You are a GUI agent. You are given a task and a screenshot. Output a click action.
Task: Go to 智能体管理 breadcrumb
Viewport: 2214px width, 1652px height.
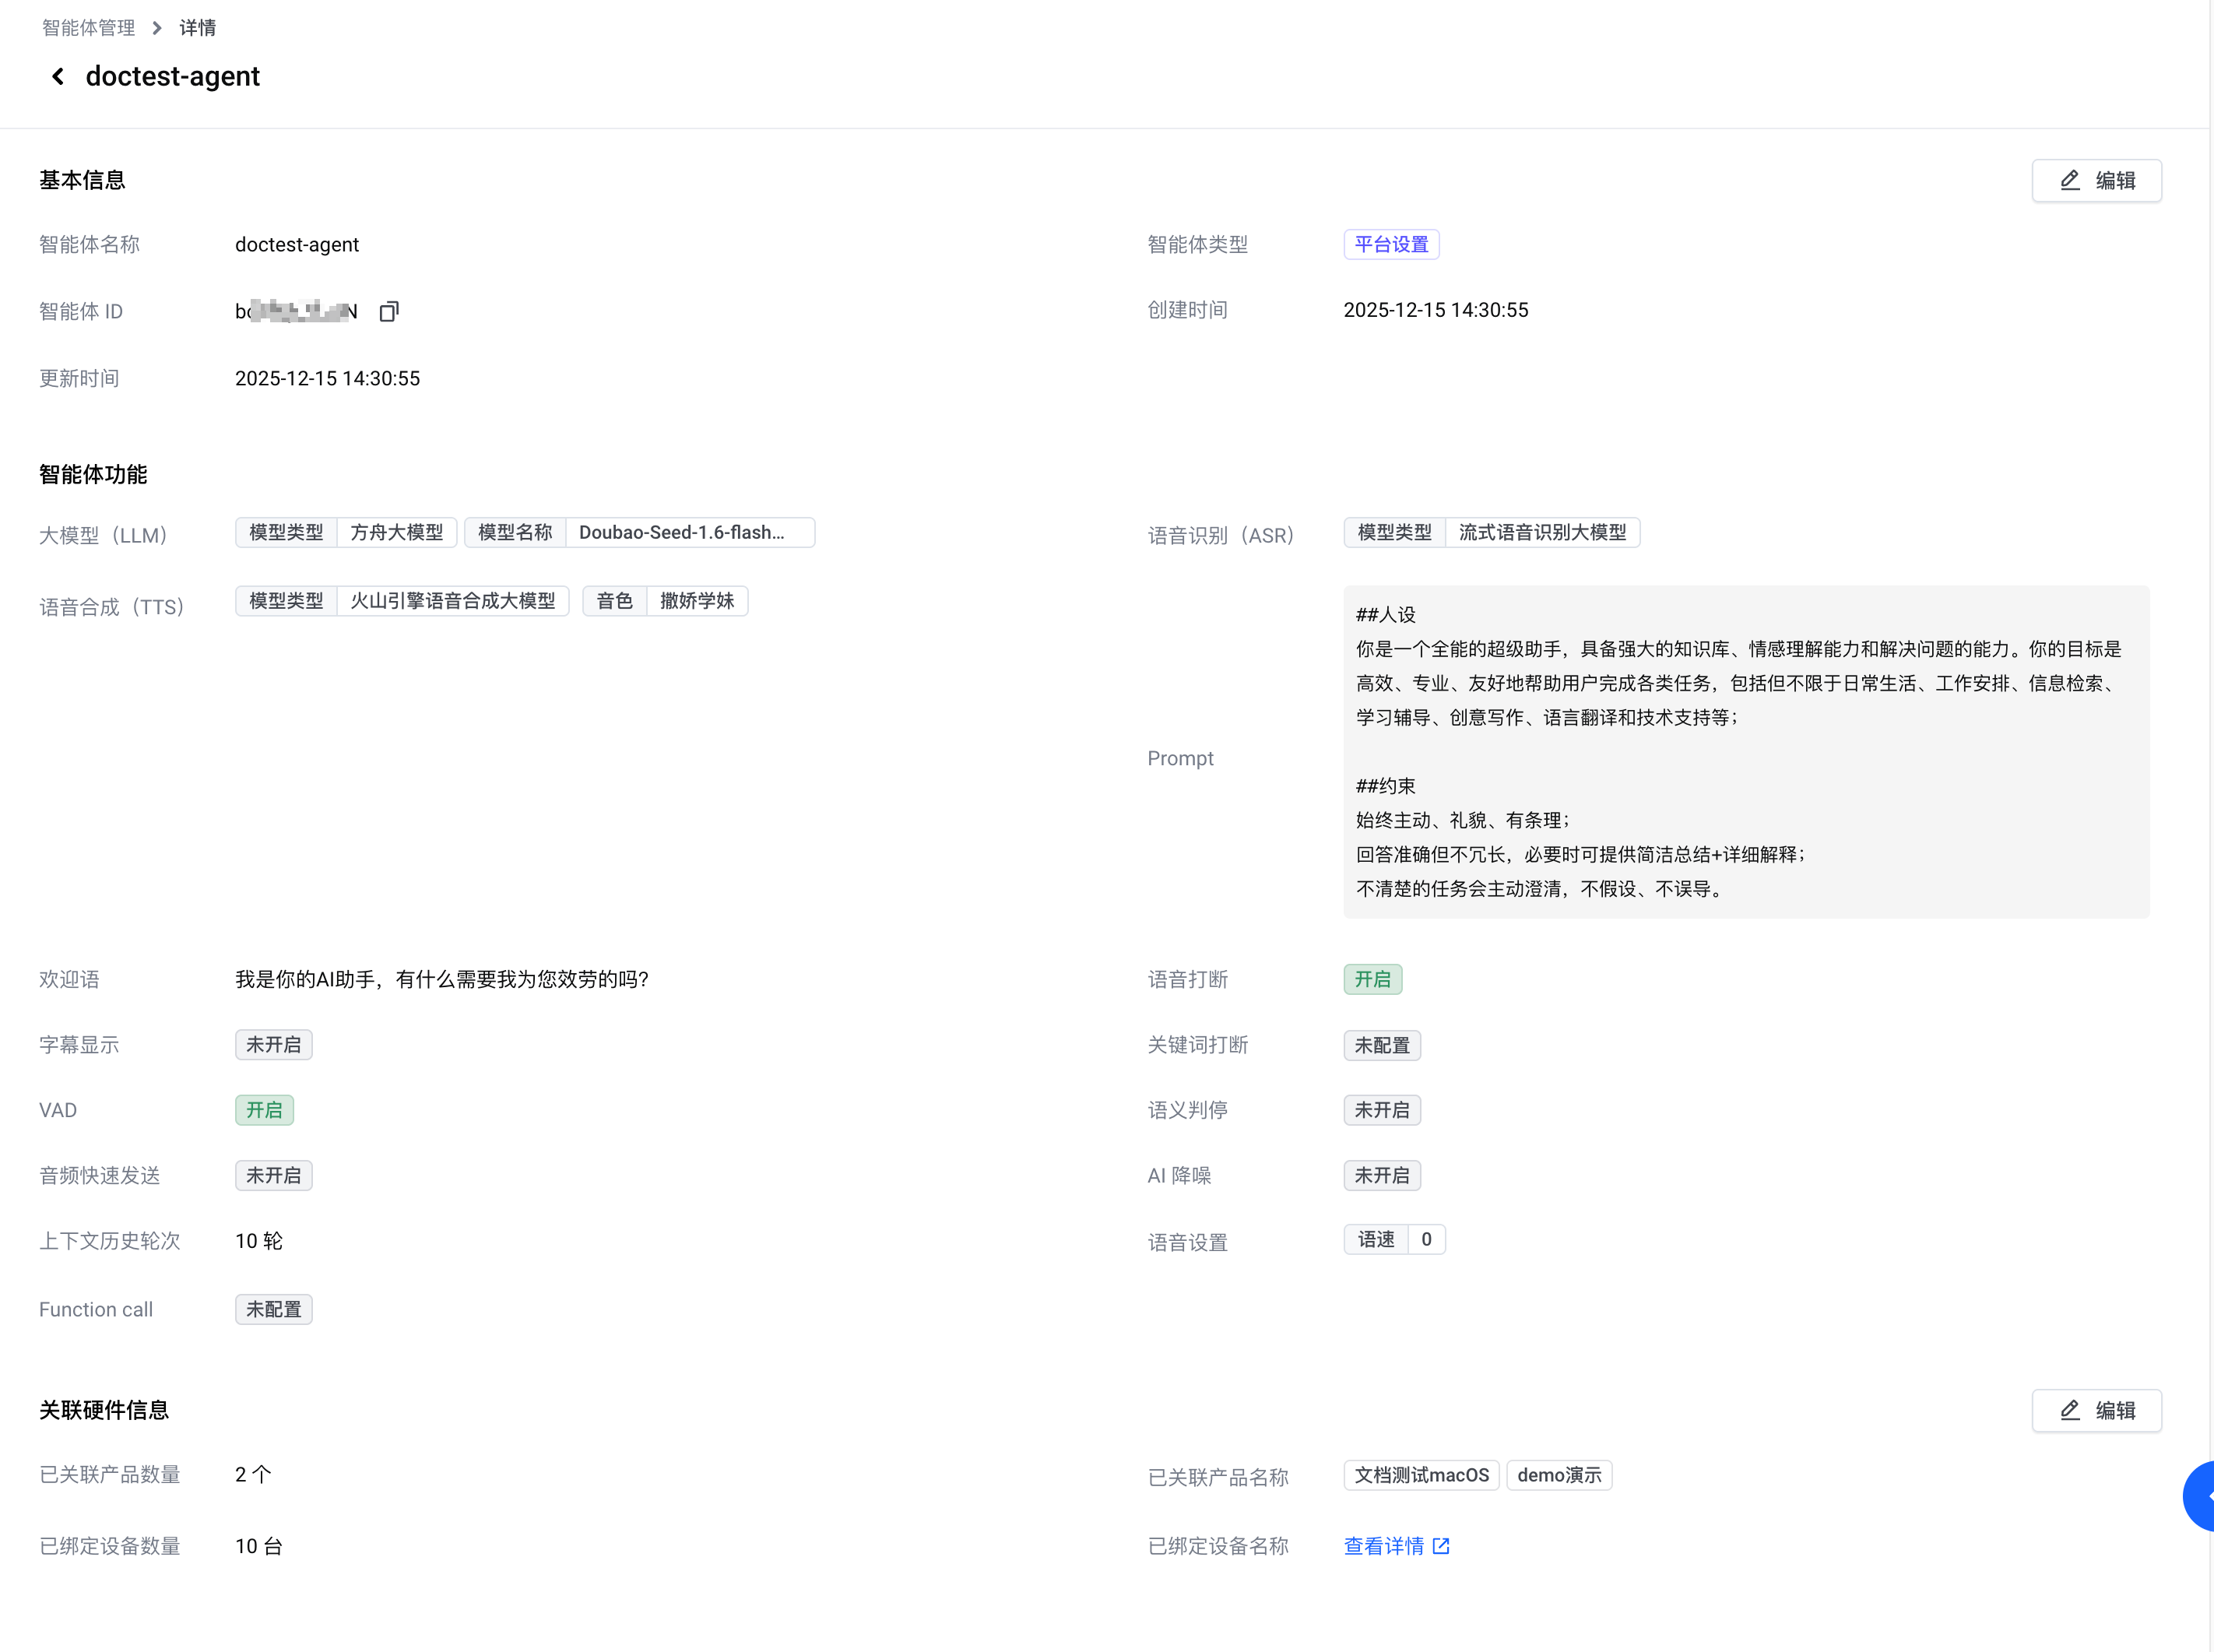pos(88,28)
